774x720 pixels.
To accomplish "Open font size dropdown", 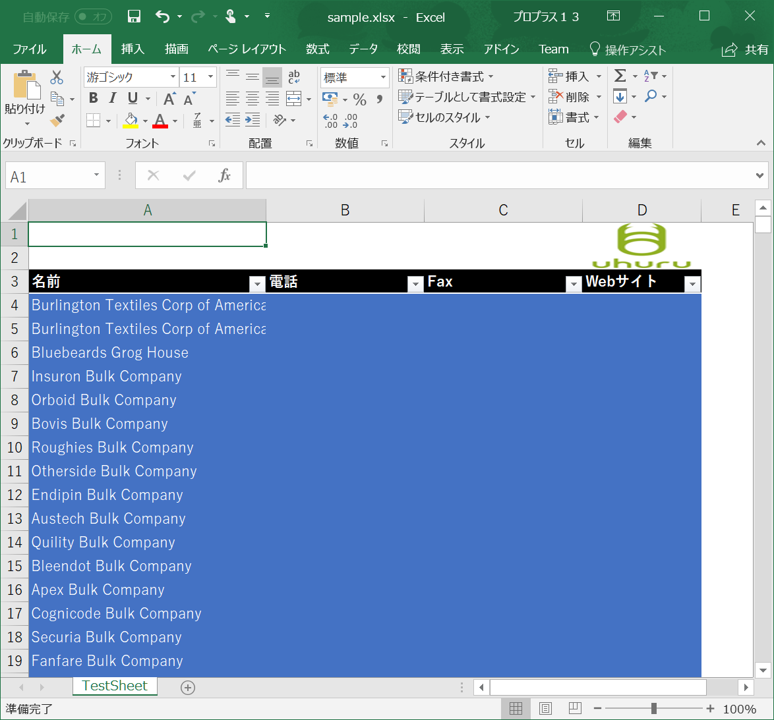I will tap(211, 77).
